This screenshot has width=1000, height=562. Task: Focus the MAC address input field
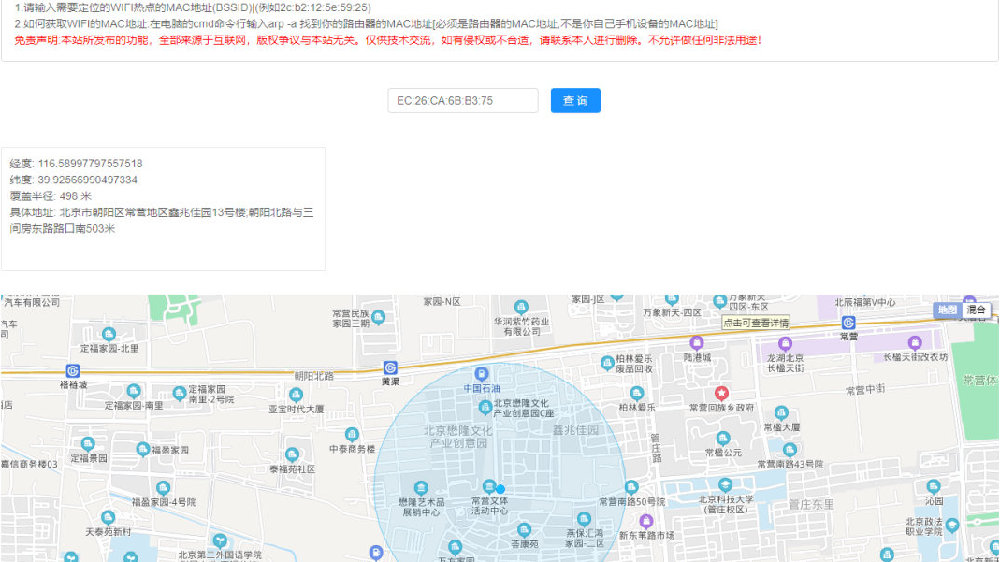462,101
